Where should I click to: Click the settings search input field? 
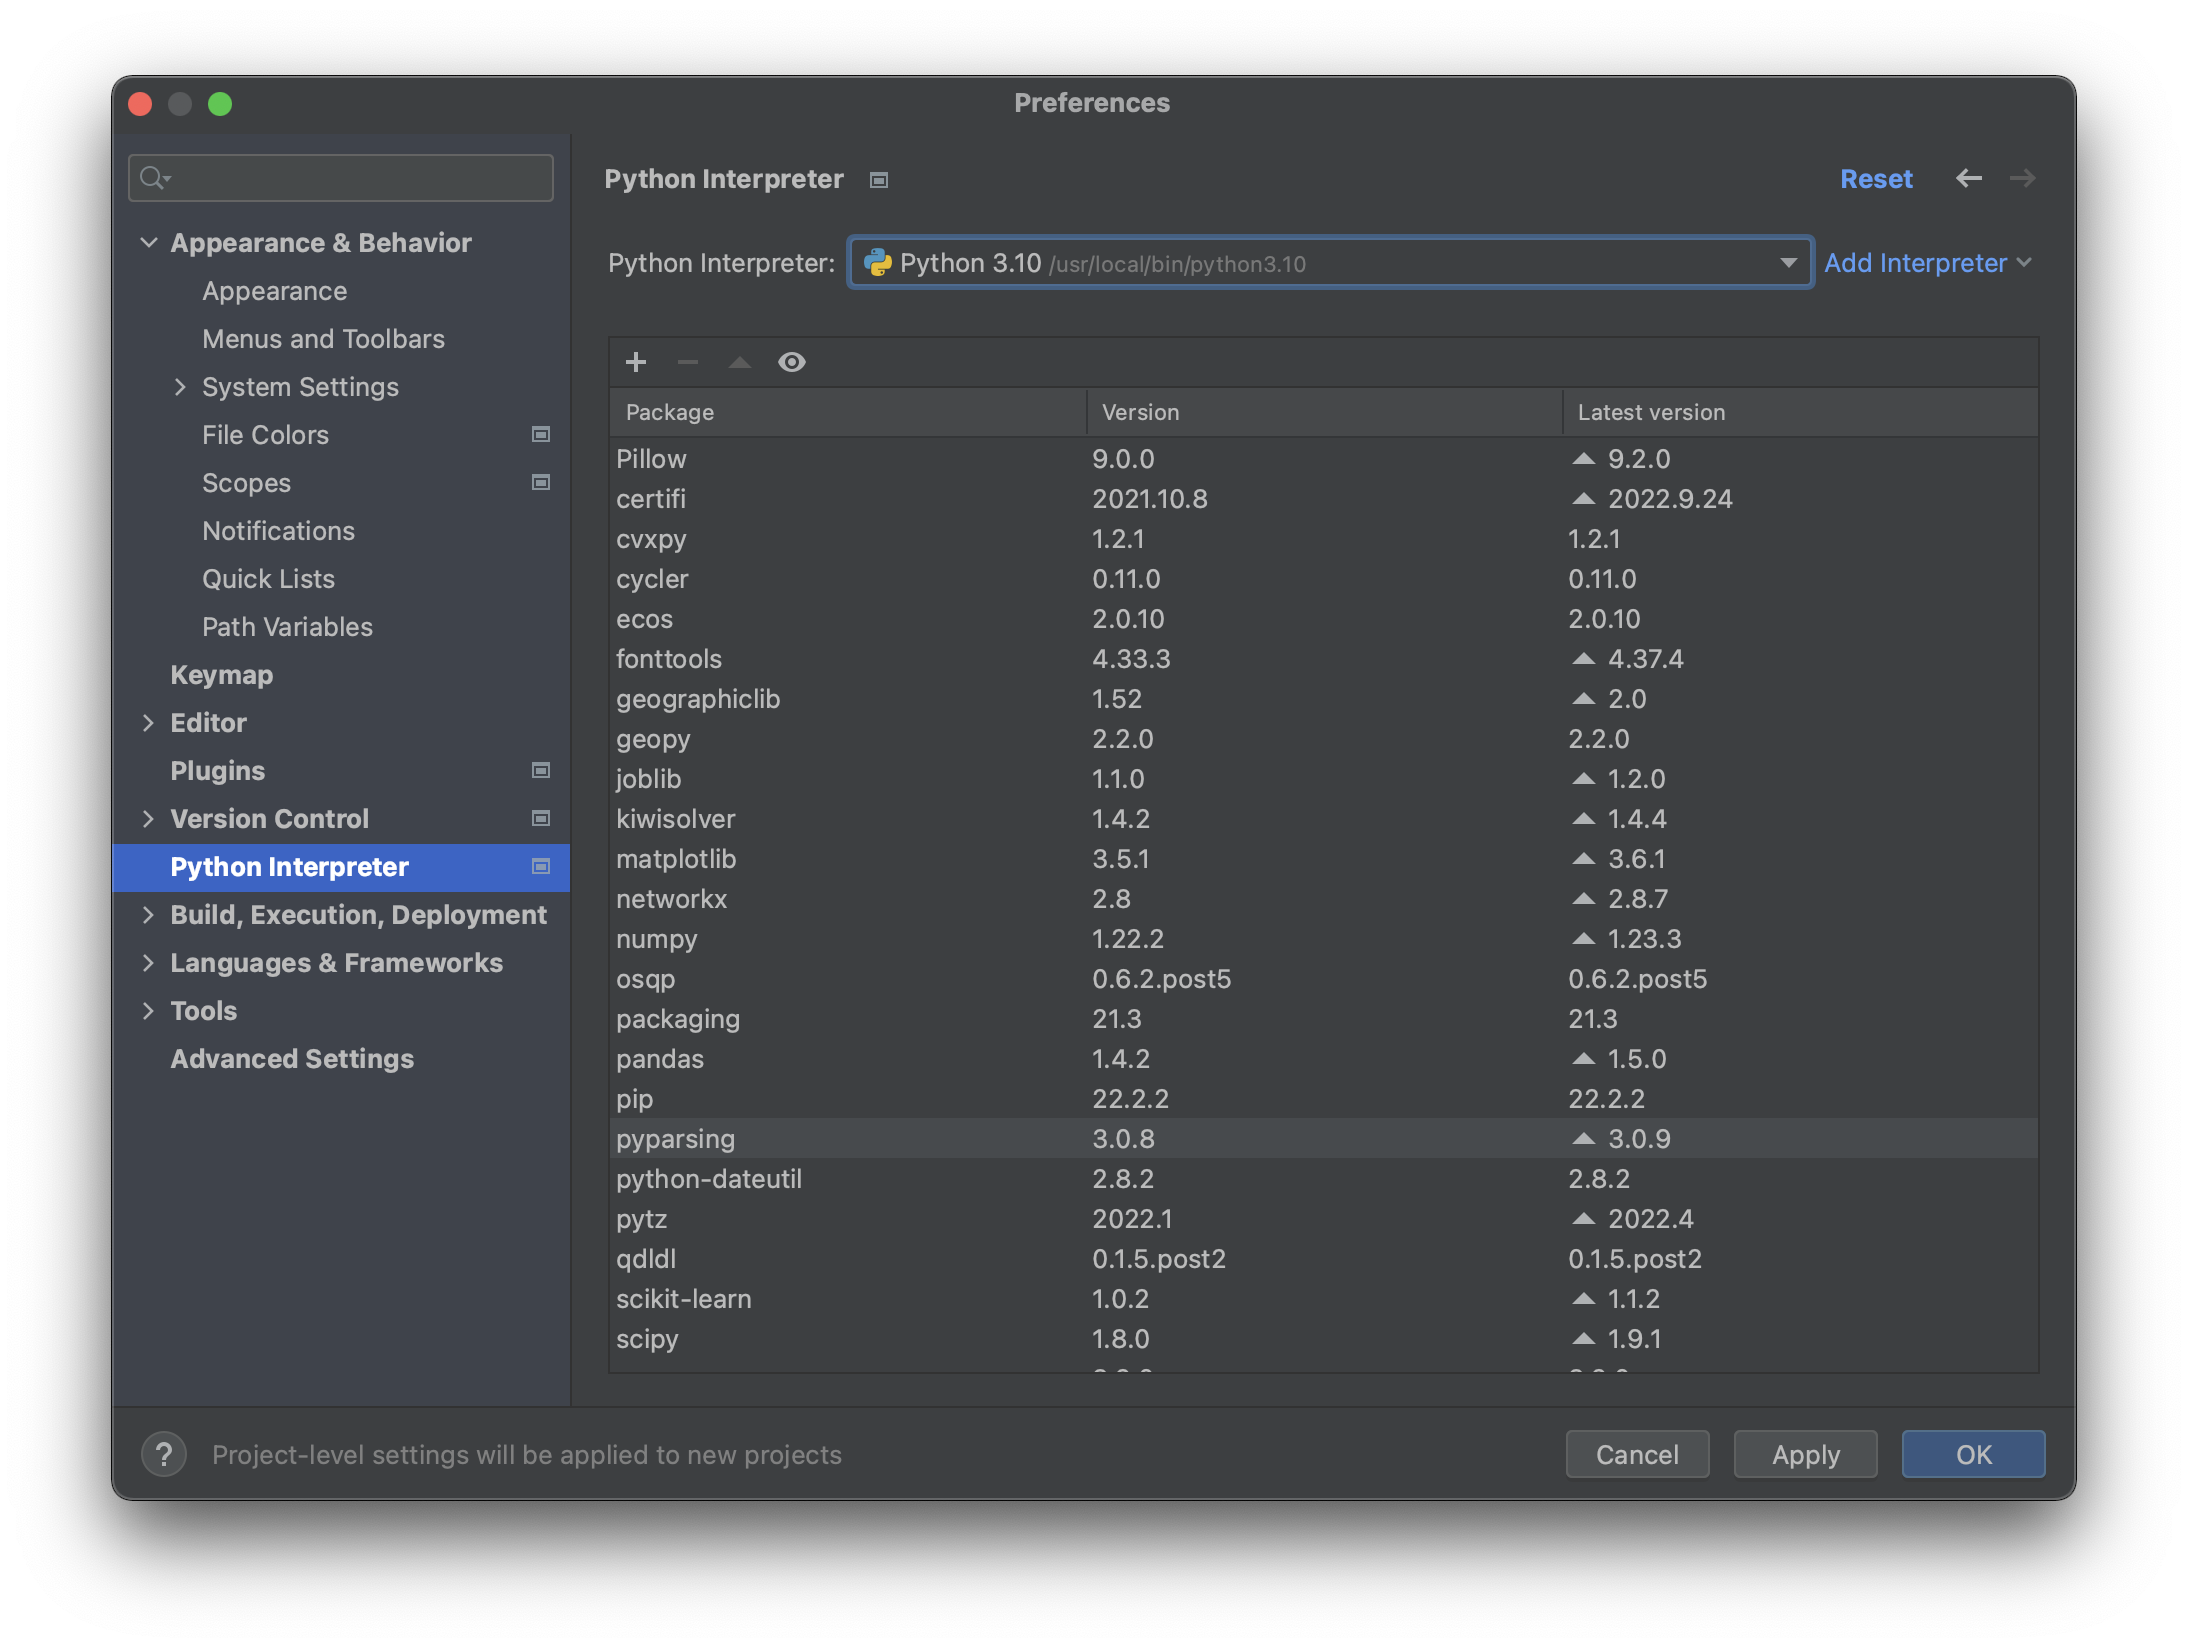[x=341, y=178]
